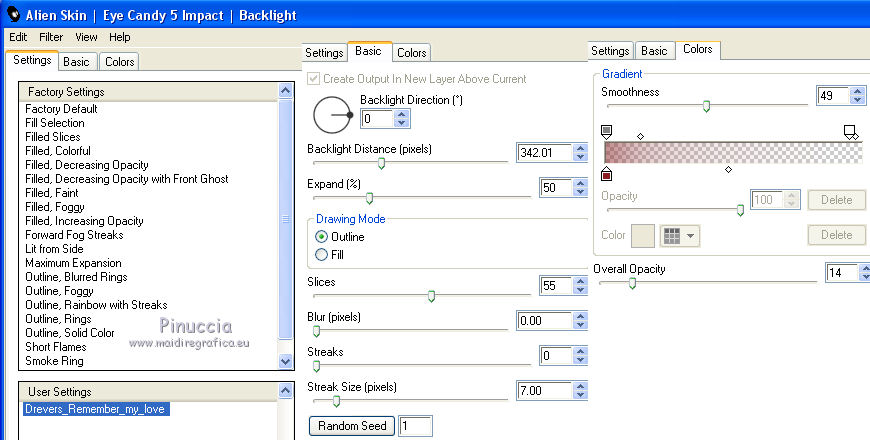Open the View menu
The height and width of the screenshot is (440, 870).
(x=86, y=37)
